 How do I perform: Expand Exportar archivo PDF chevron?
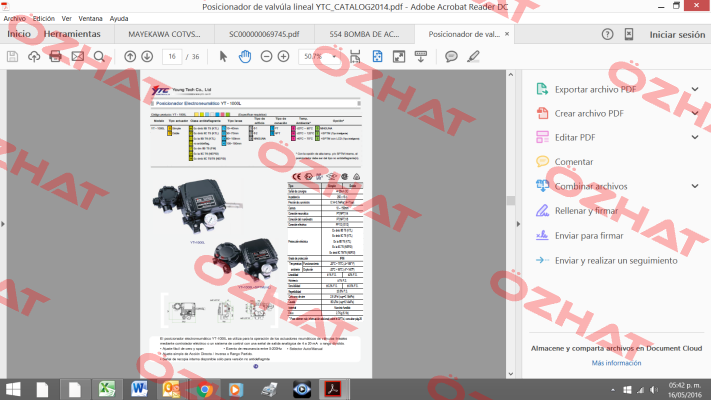pos(695,89)
